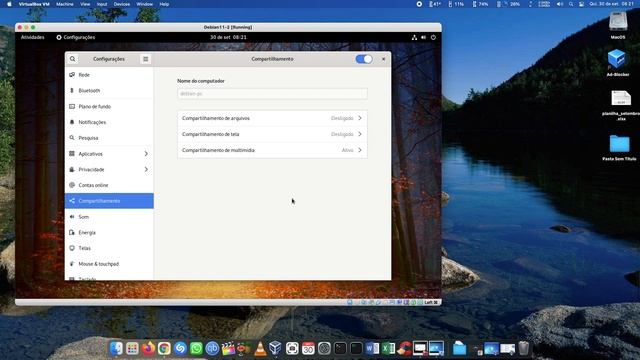Image resolution: width=640 pixels, height=360 pixels.
Task: Open the Help menu in VirtualBox
Action: 164,4
